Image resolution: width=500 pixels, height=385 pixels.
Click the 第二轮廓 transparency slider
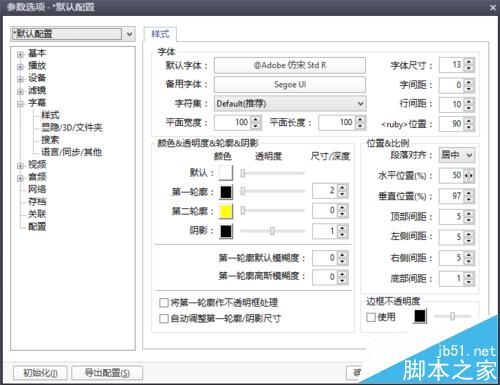(x=273, y=210)
